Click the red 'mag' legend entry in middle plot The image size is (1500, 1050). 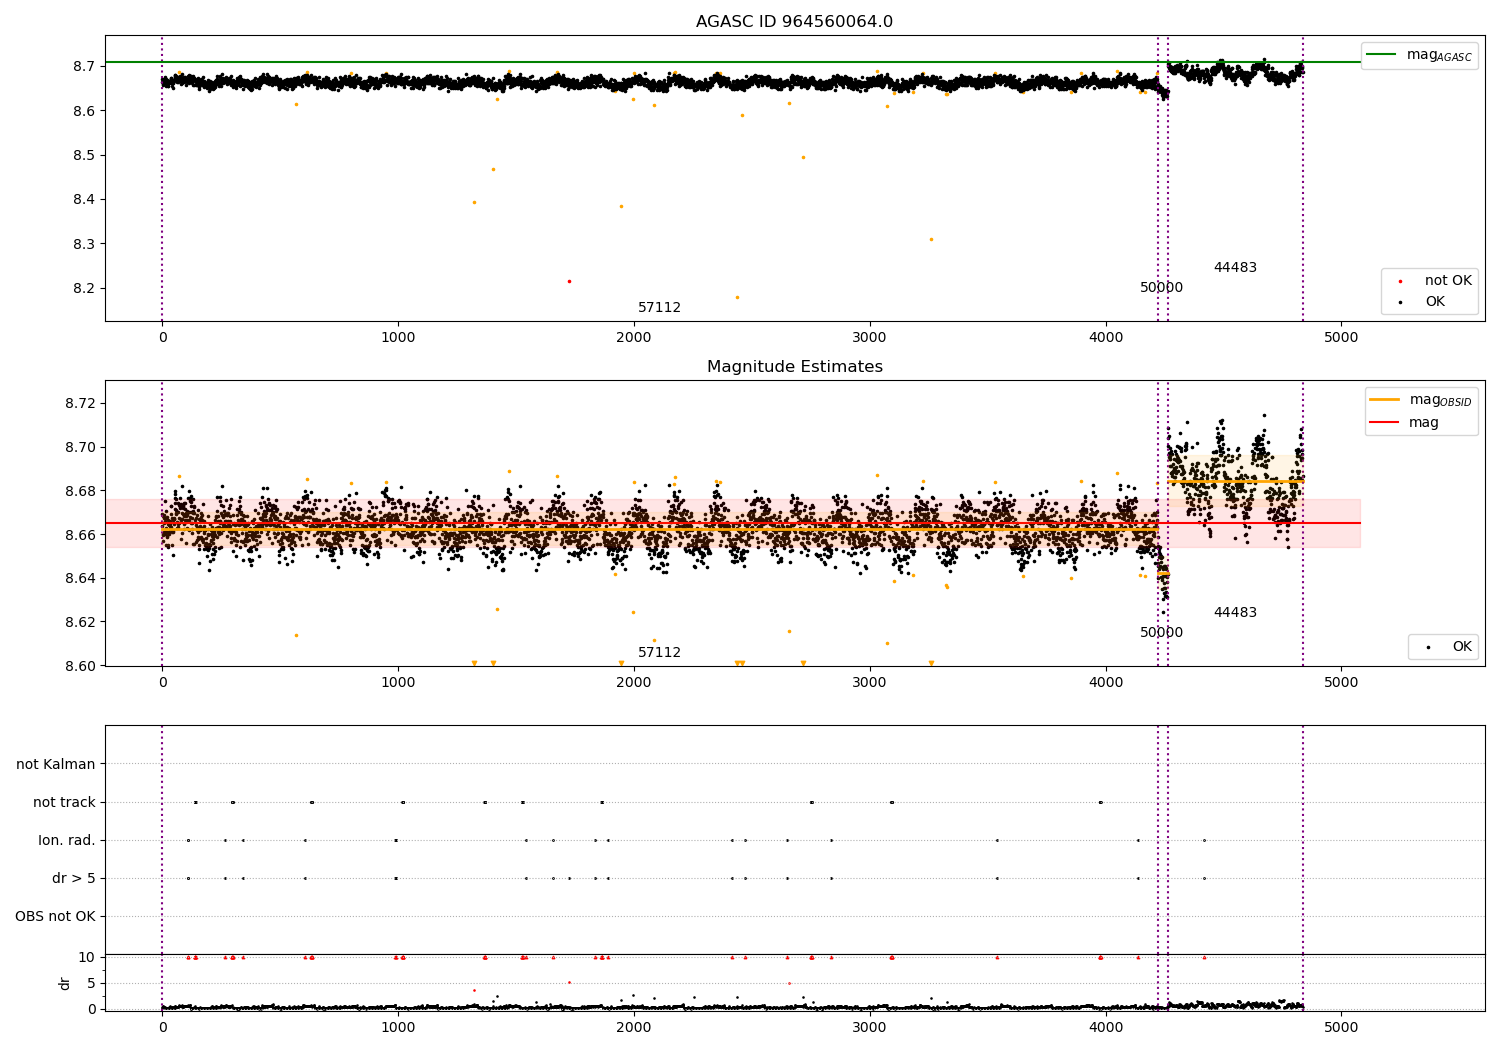click(1424, 423)
